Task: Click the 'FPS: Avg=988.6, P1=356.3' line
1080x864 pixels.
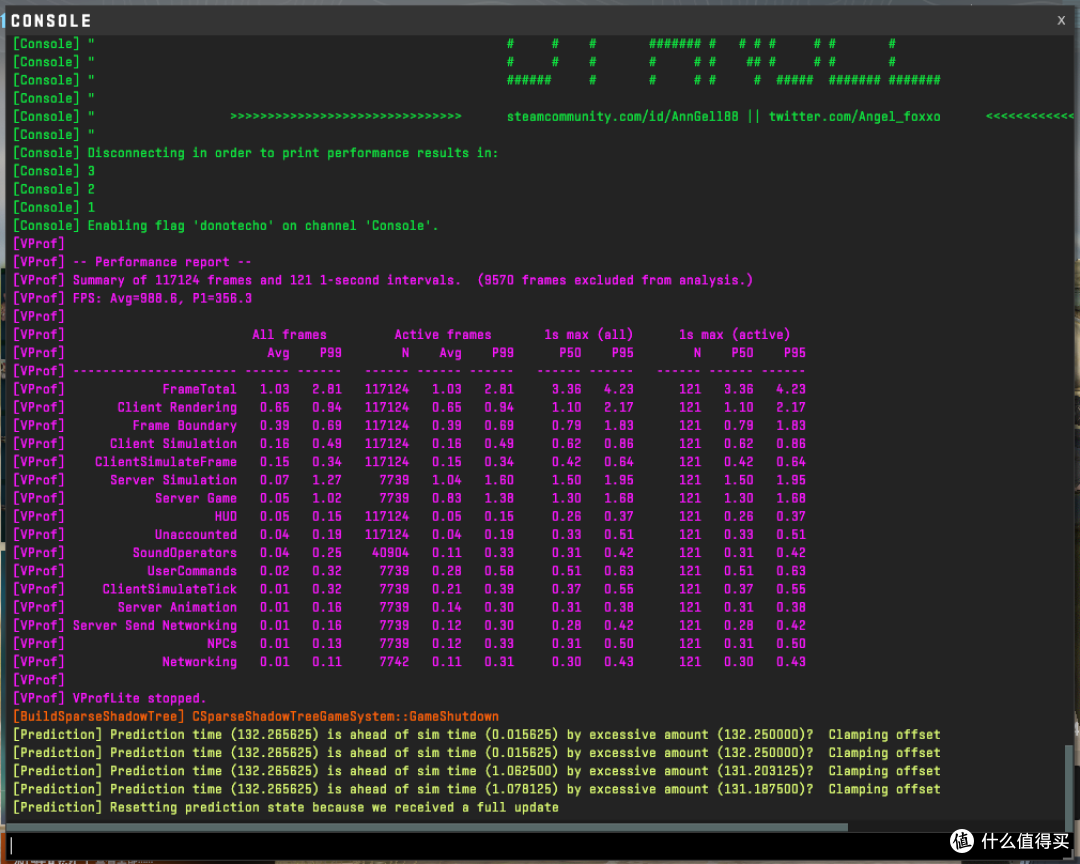Action: tap(132, 298)
